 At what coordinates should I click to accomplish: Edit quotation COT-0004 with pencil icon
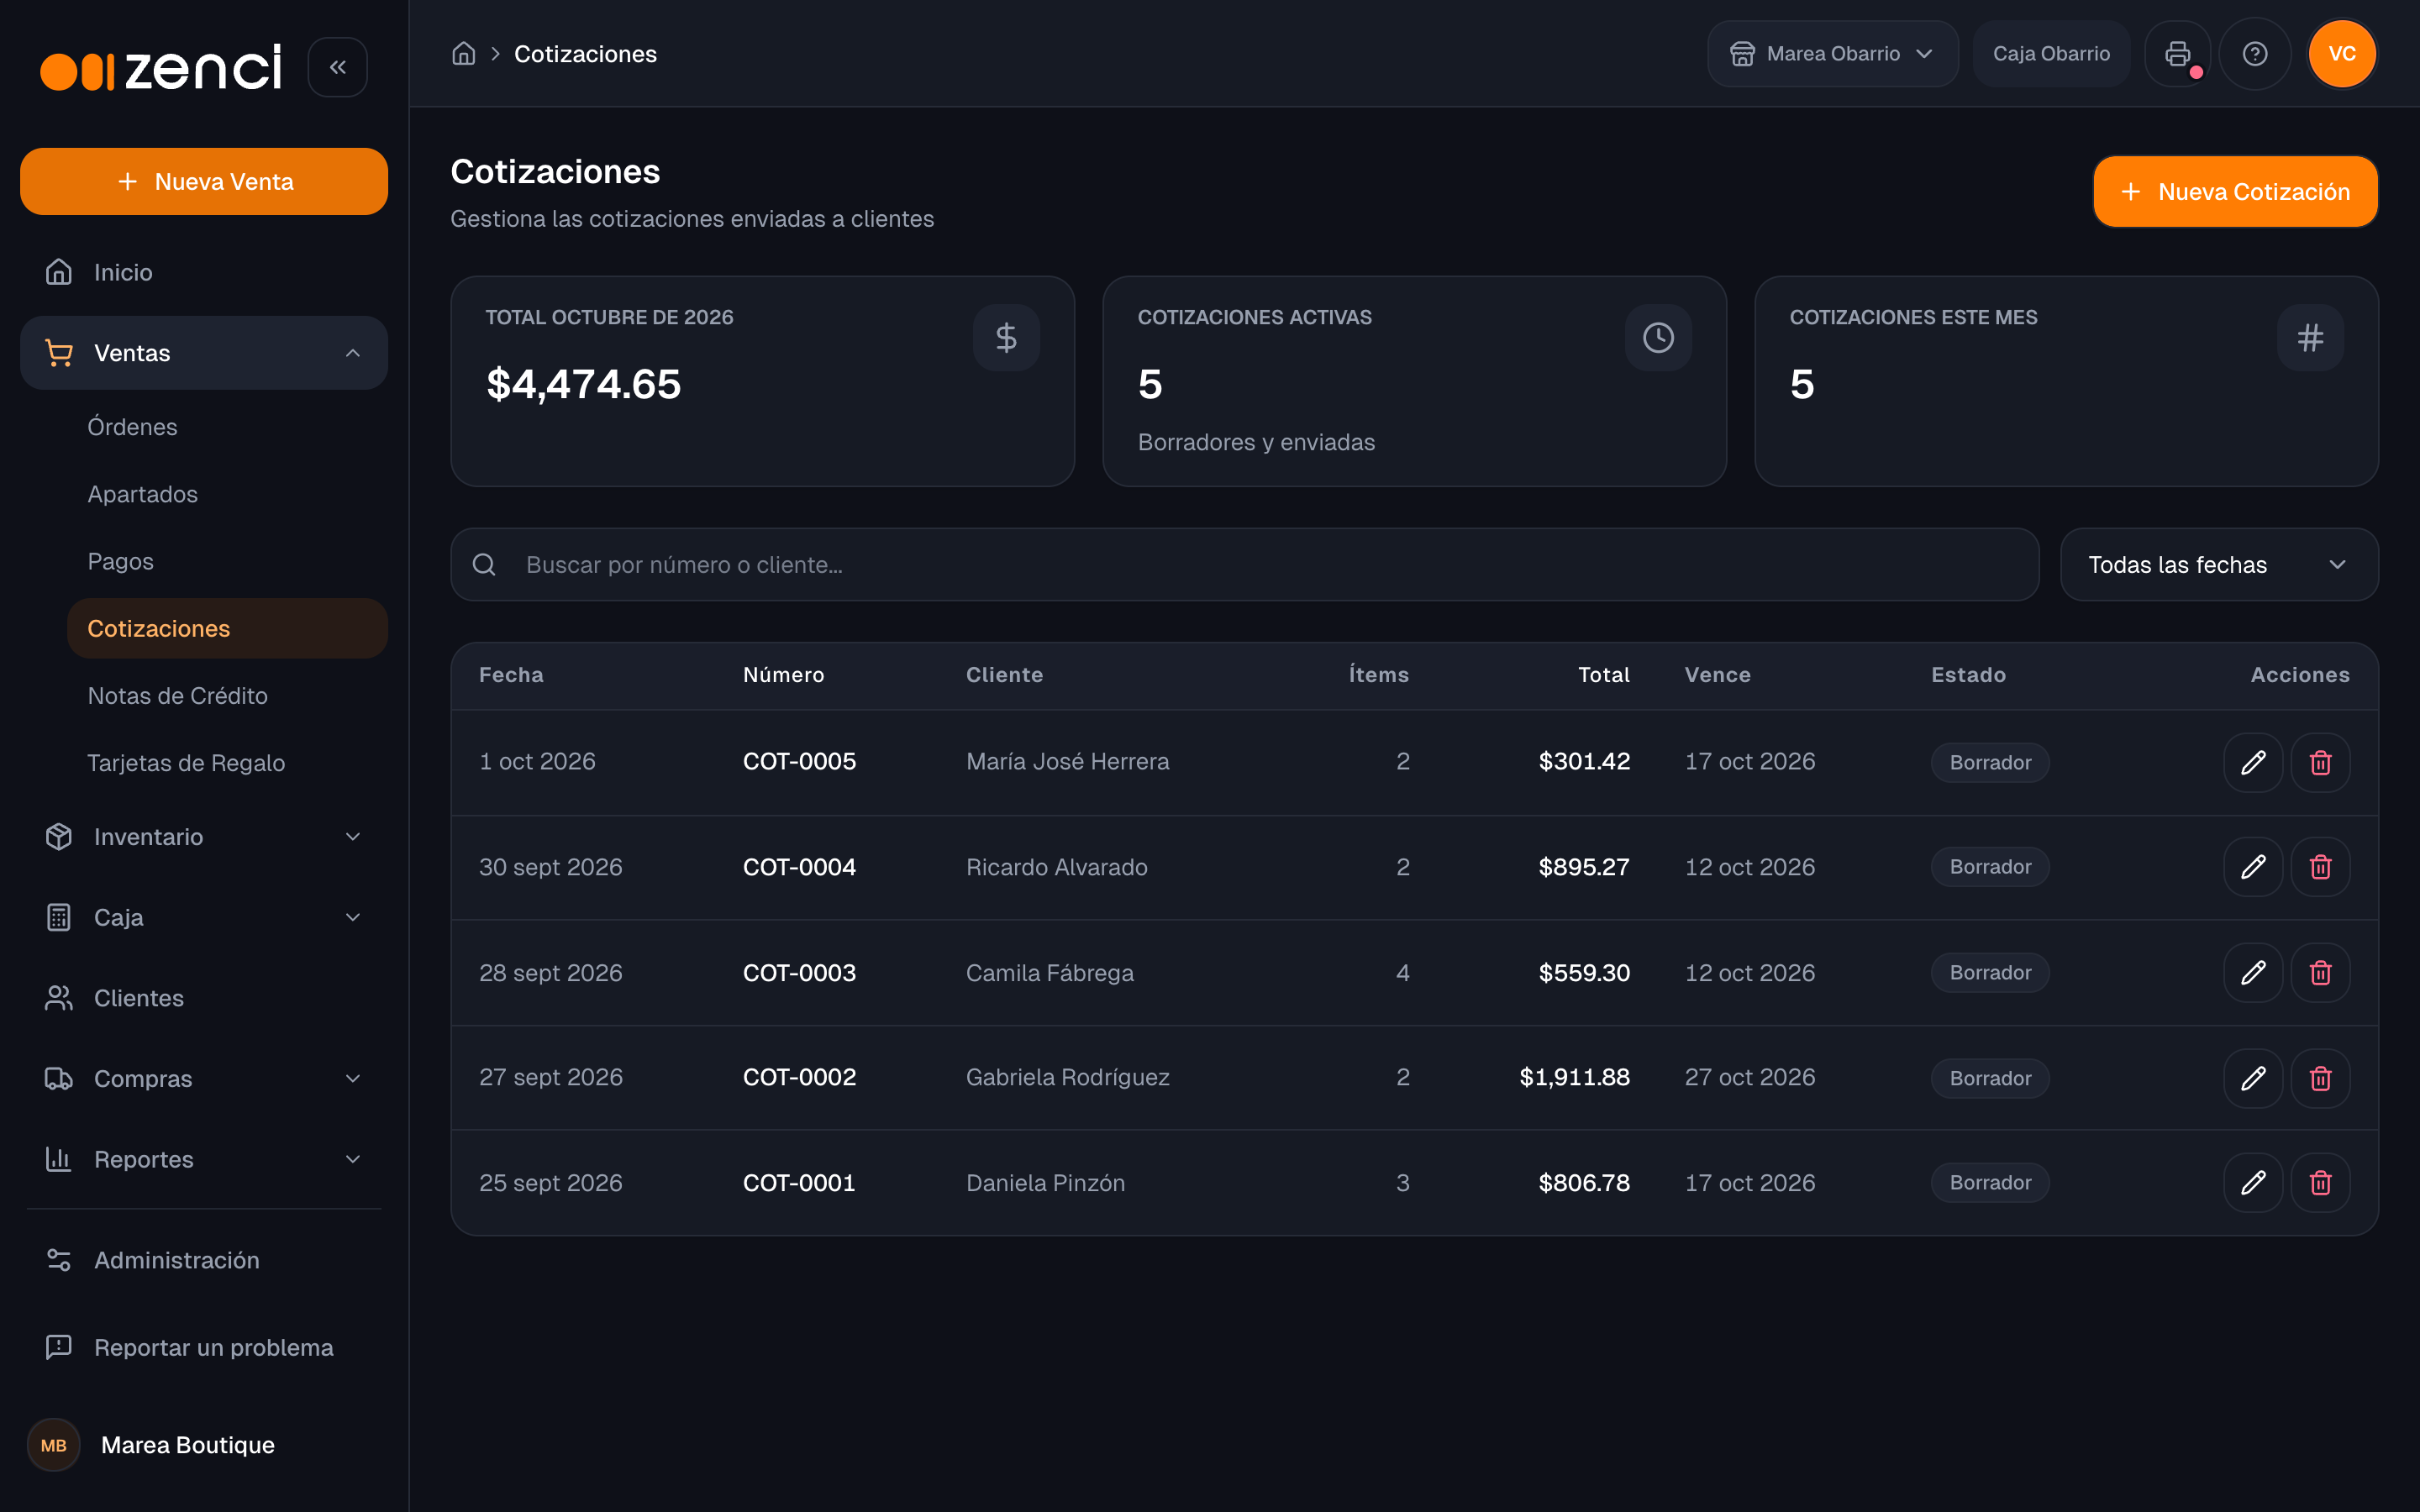pyautogui.click(x=2253, y=867)
